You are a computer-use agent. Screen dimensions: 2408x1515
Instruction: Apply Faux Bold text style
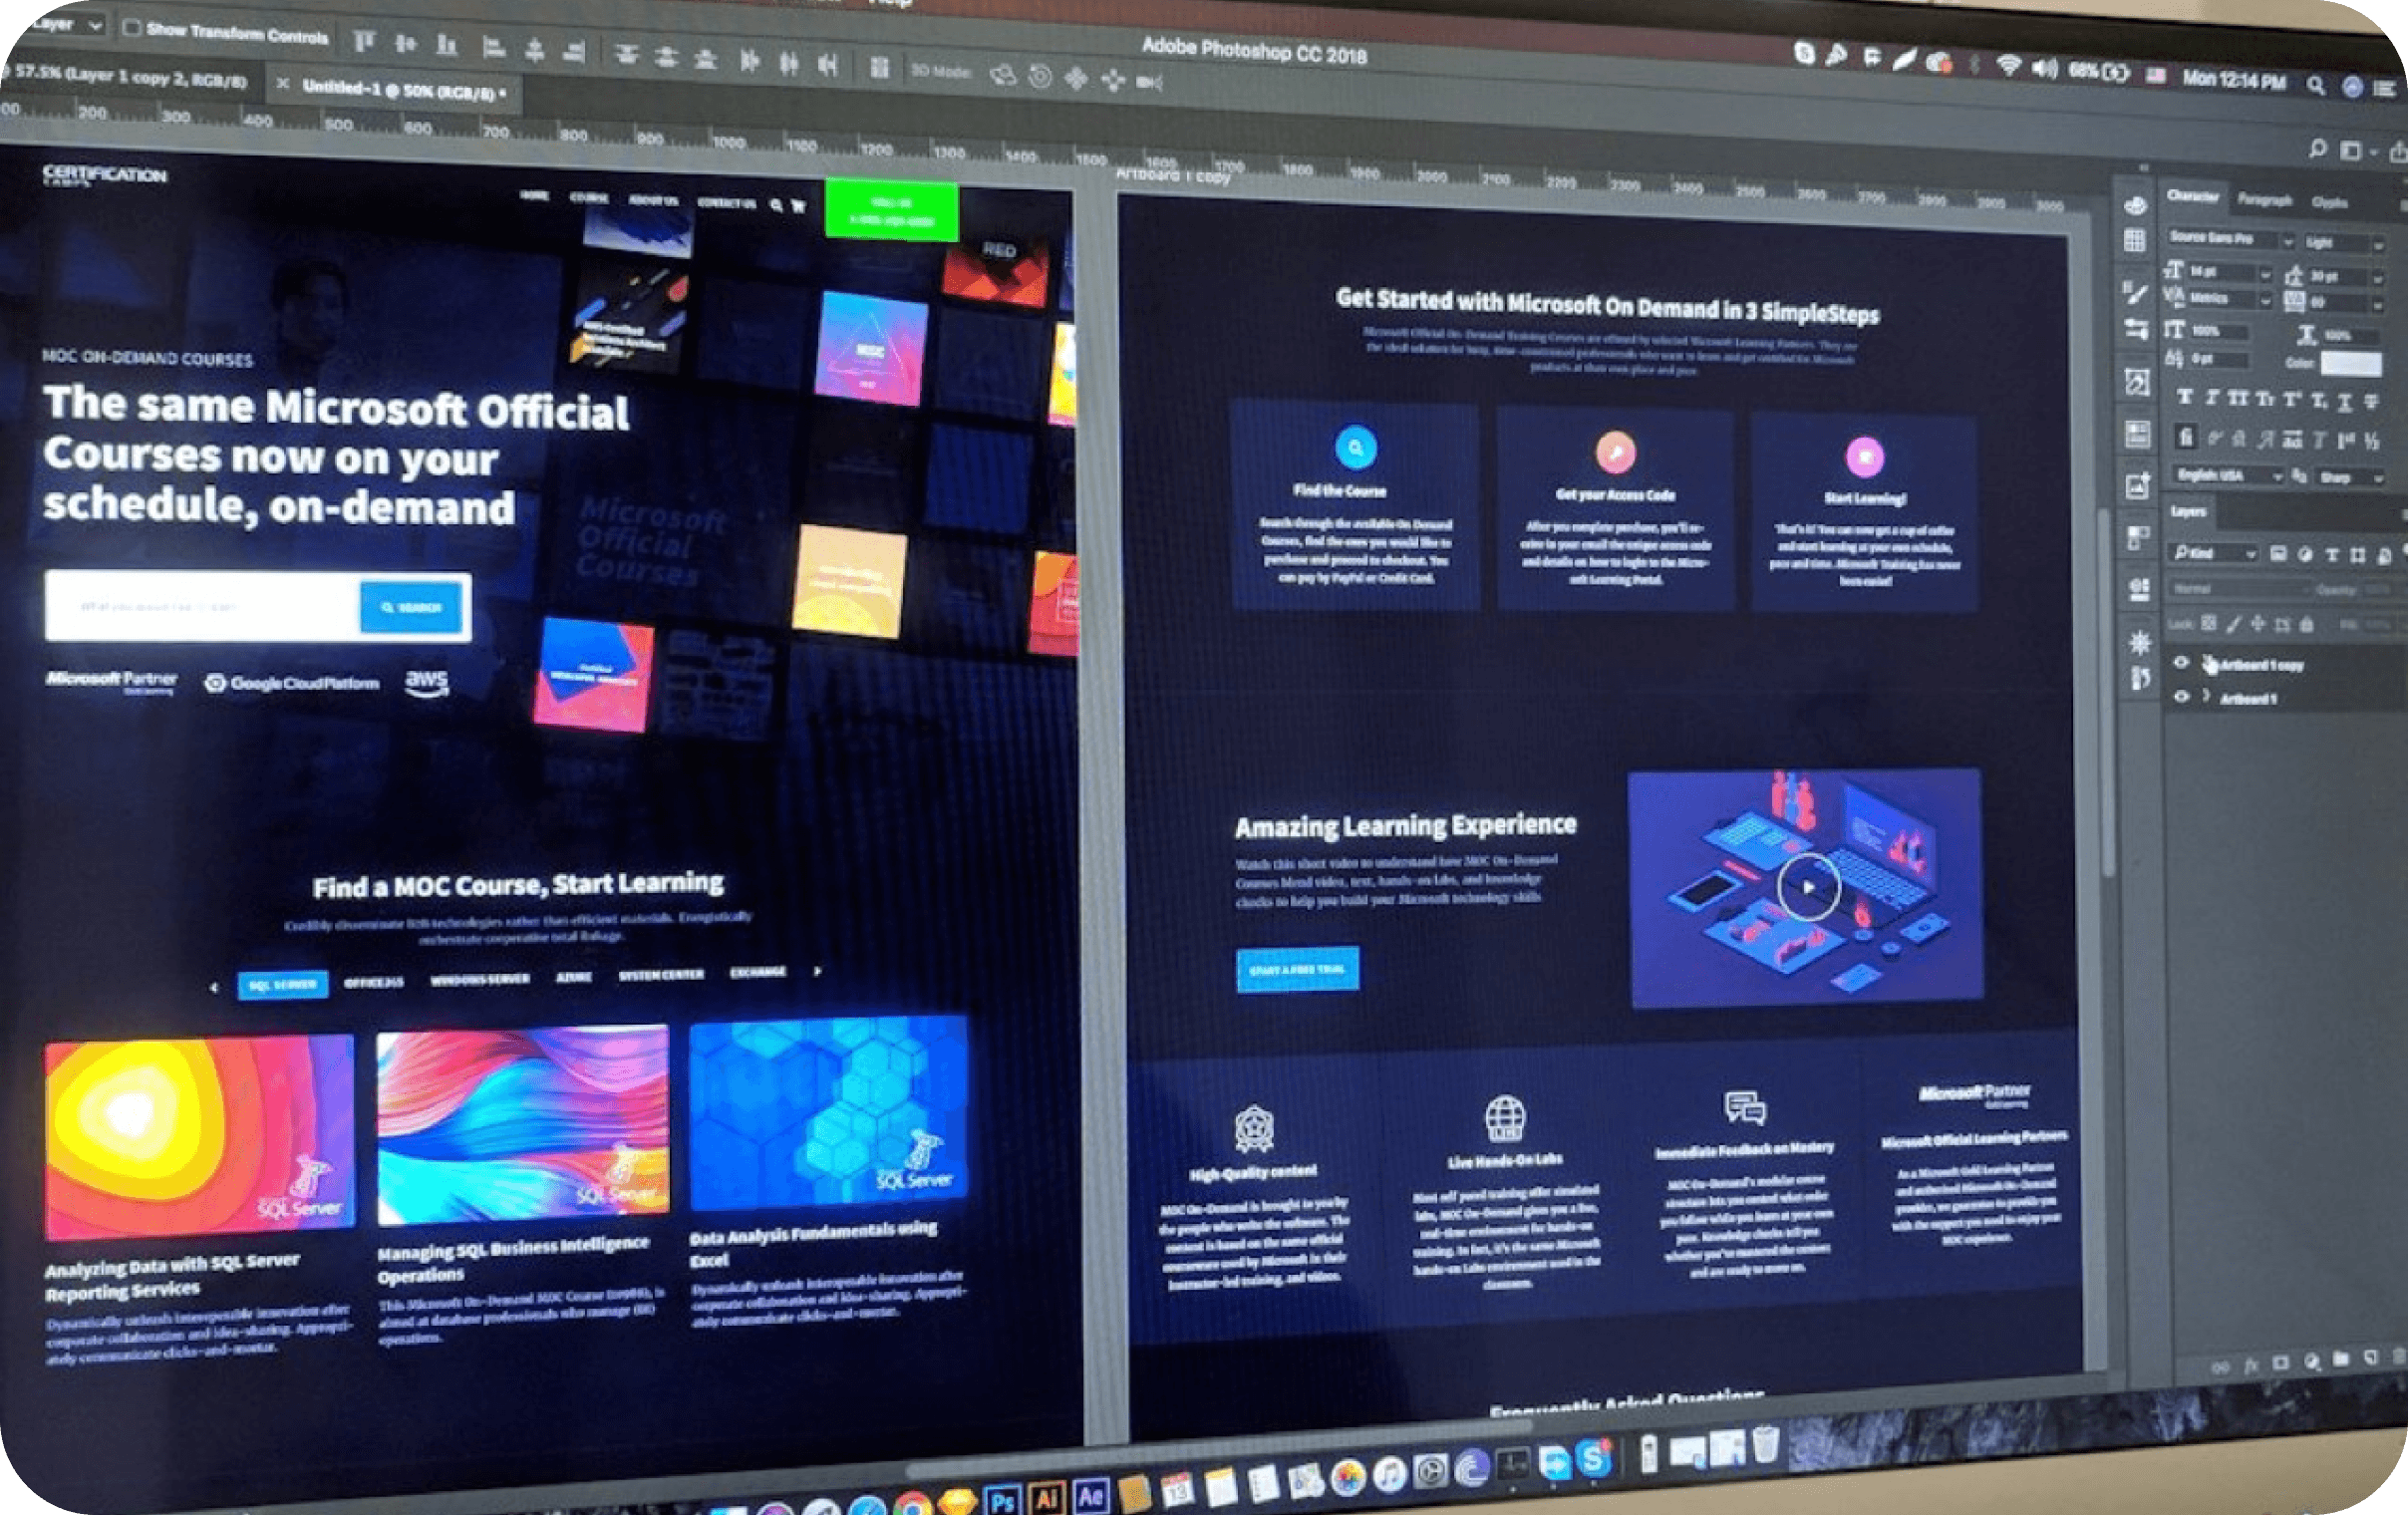[x=2185, y=397]
